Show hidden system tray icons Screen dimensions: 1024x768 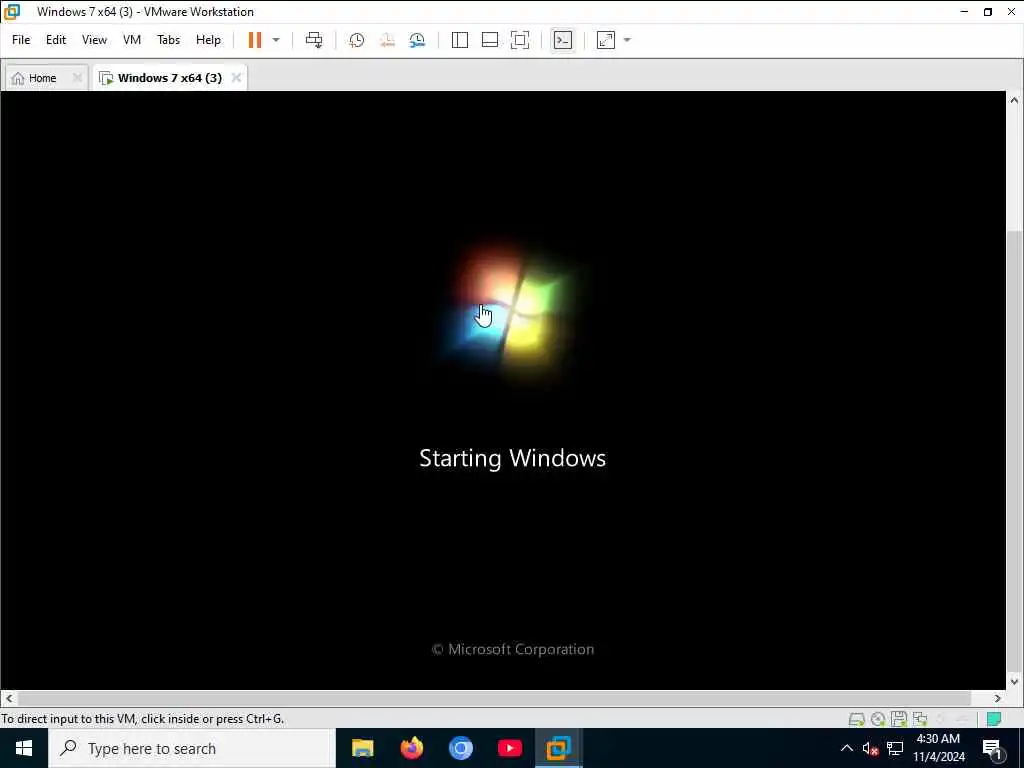pyautogui.click(x=846, y=748)
